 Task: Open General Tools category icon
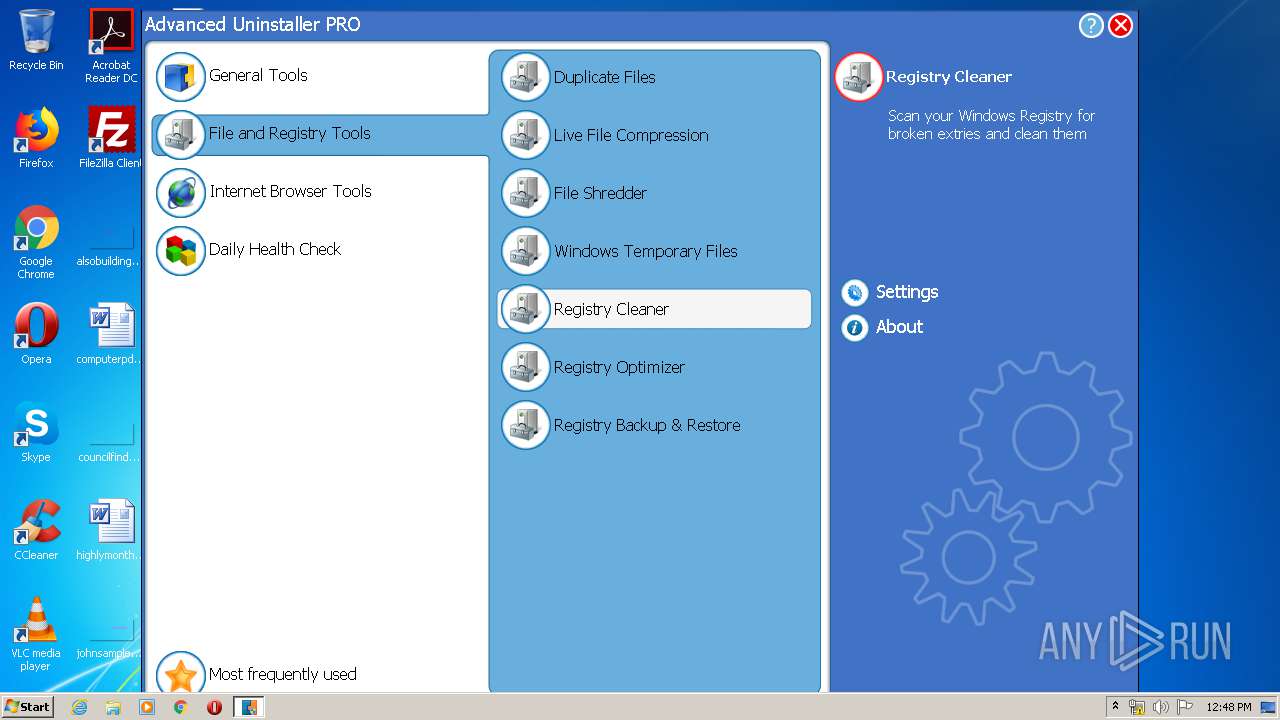click(x=181, y=77)
